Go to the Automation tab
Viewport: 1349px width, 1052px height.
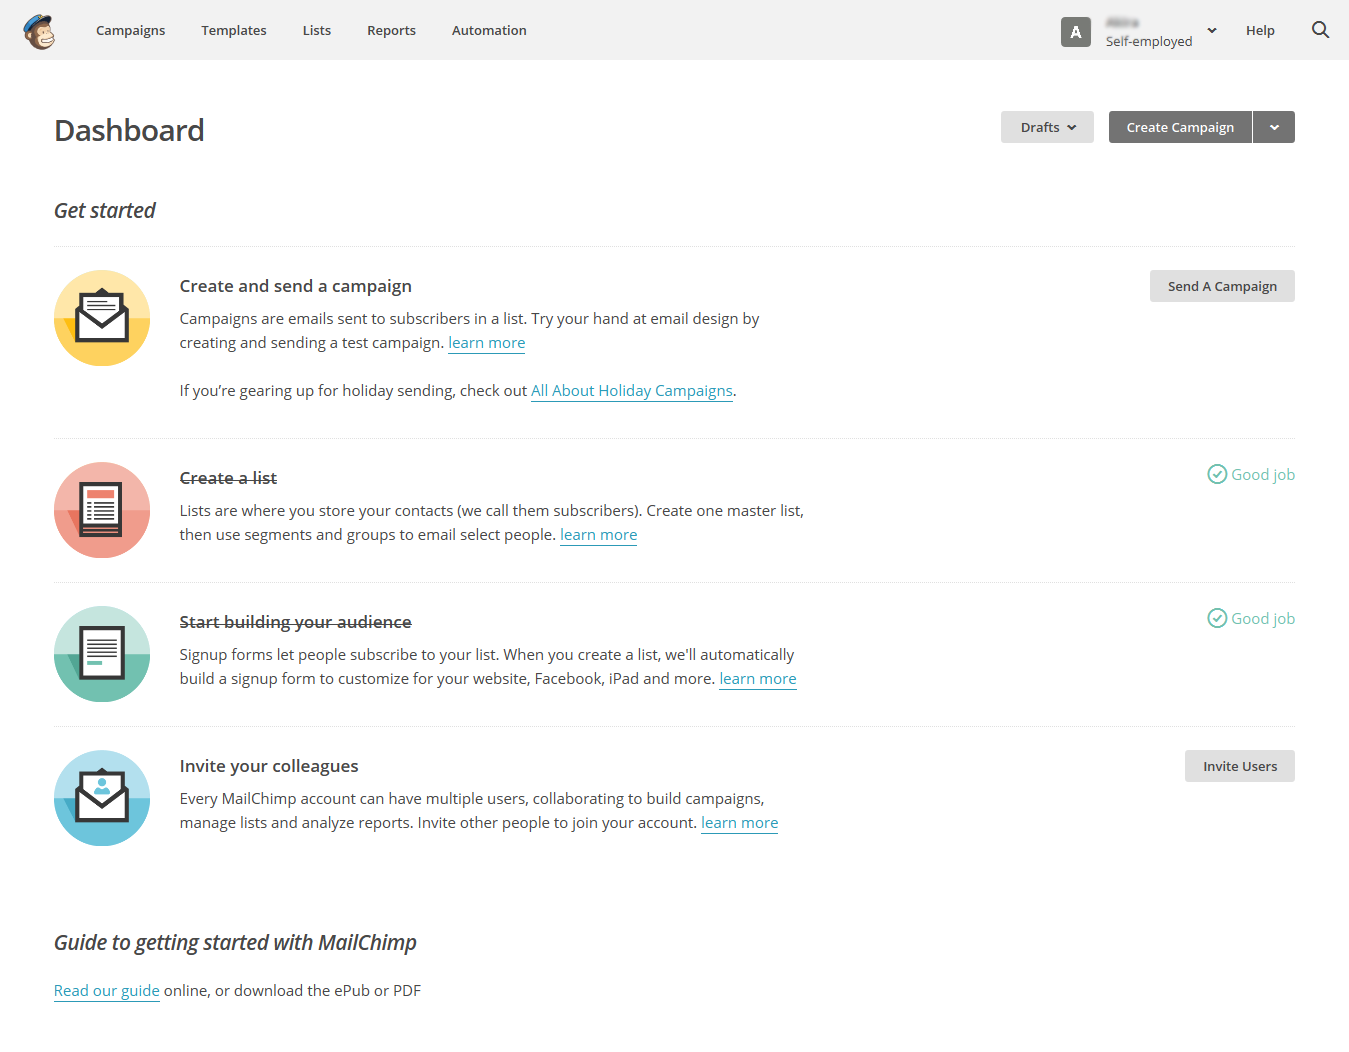[x=489, y=30]
